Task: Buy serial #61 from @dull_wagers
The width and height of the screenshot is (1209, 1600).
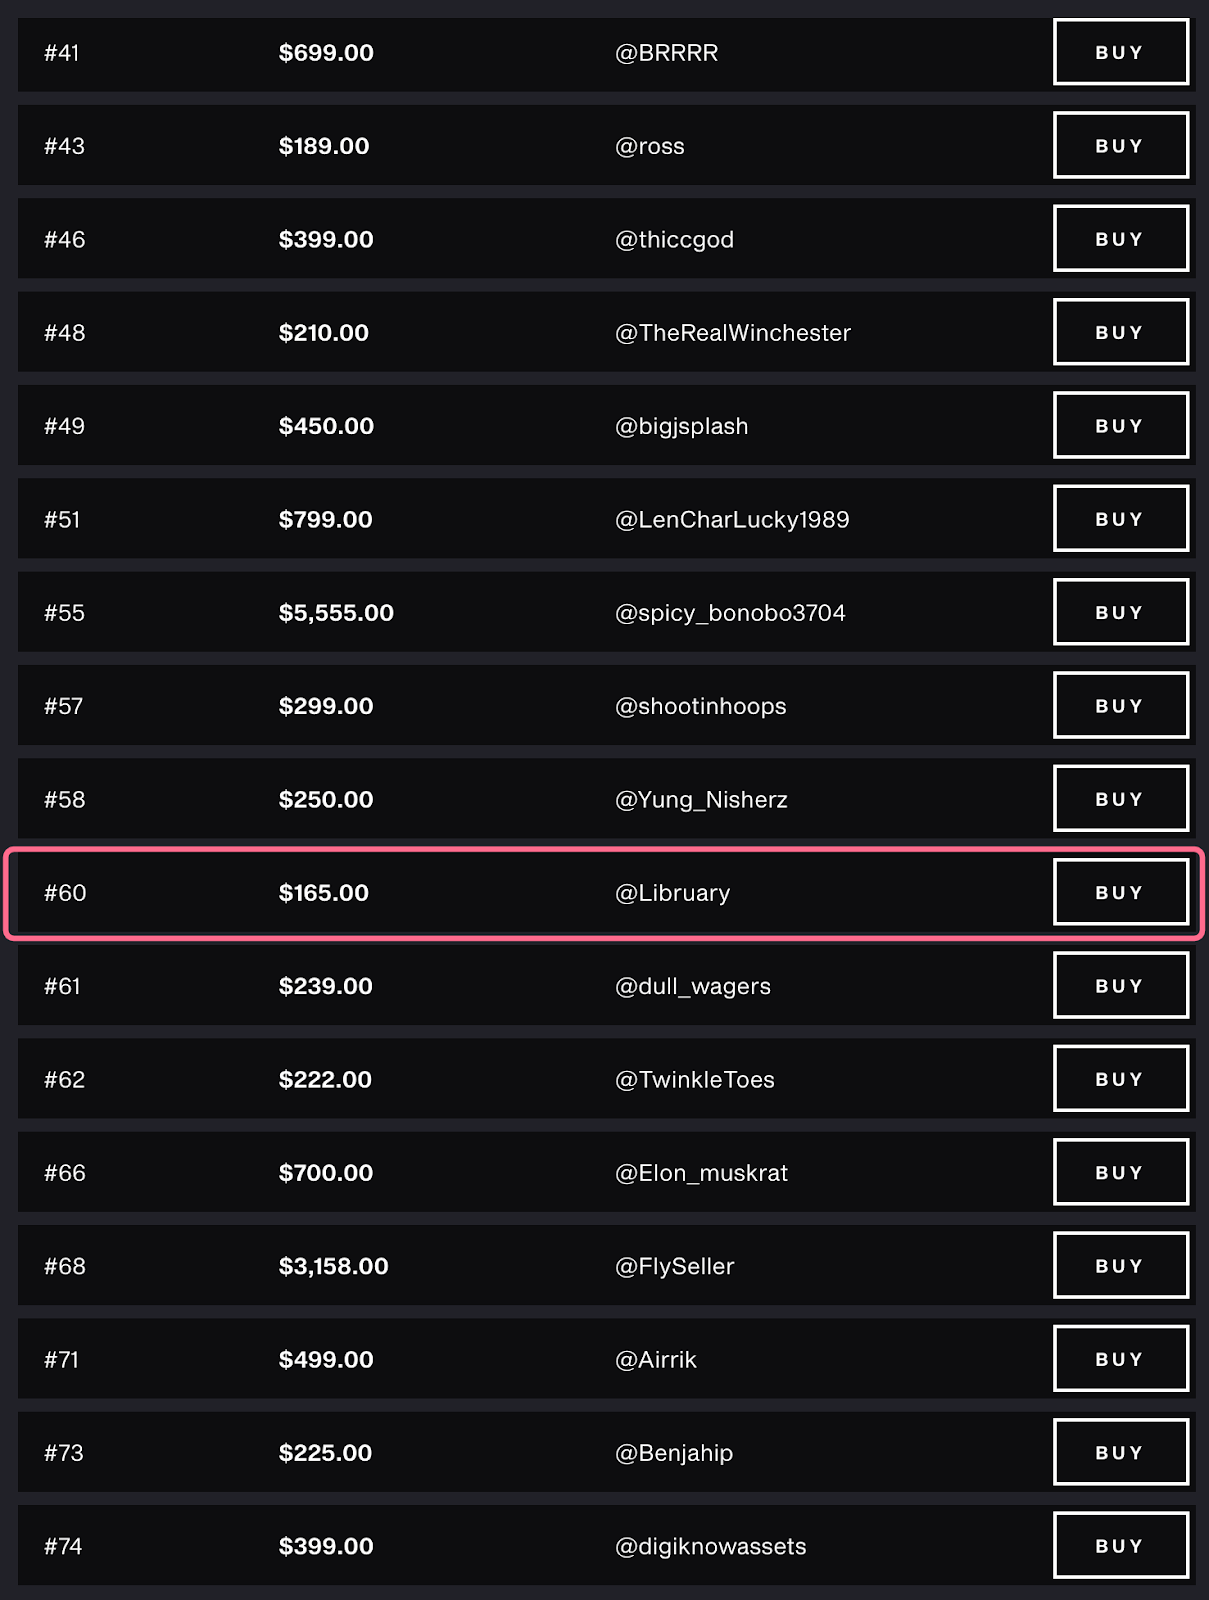Action: coord(1120,986)
